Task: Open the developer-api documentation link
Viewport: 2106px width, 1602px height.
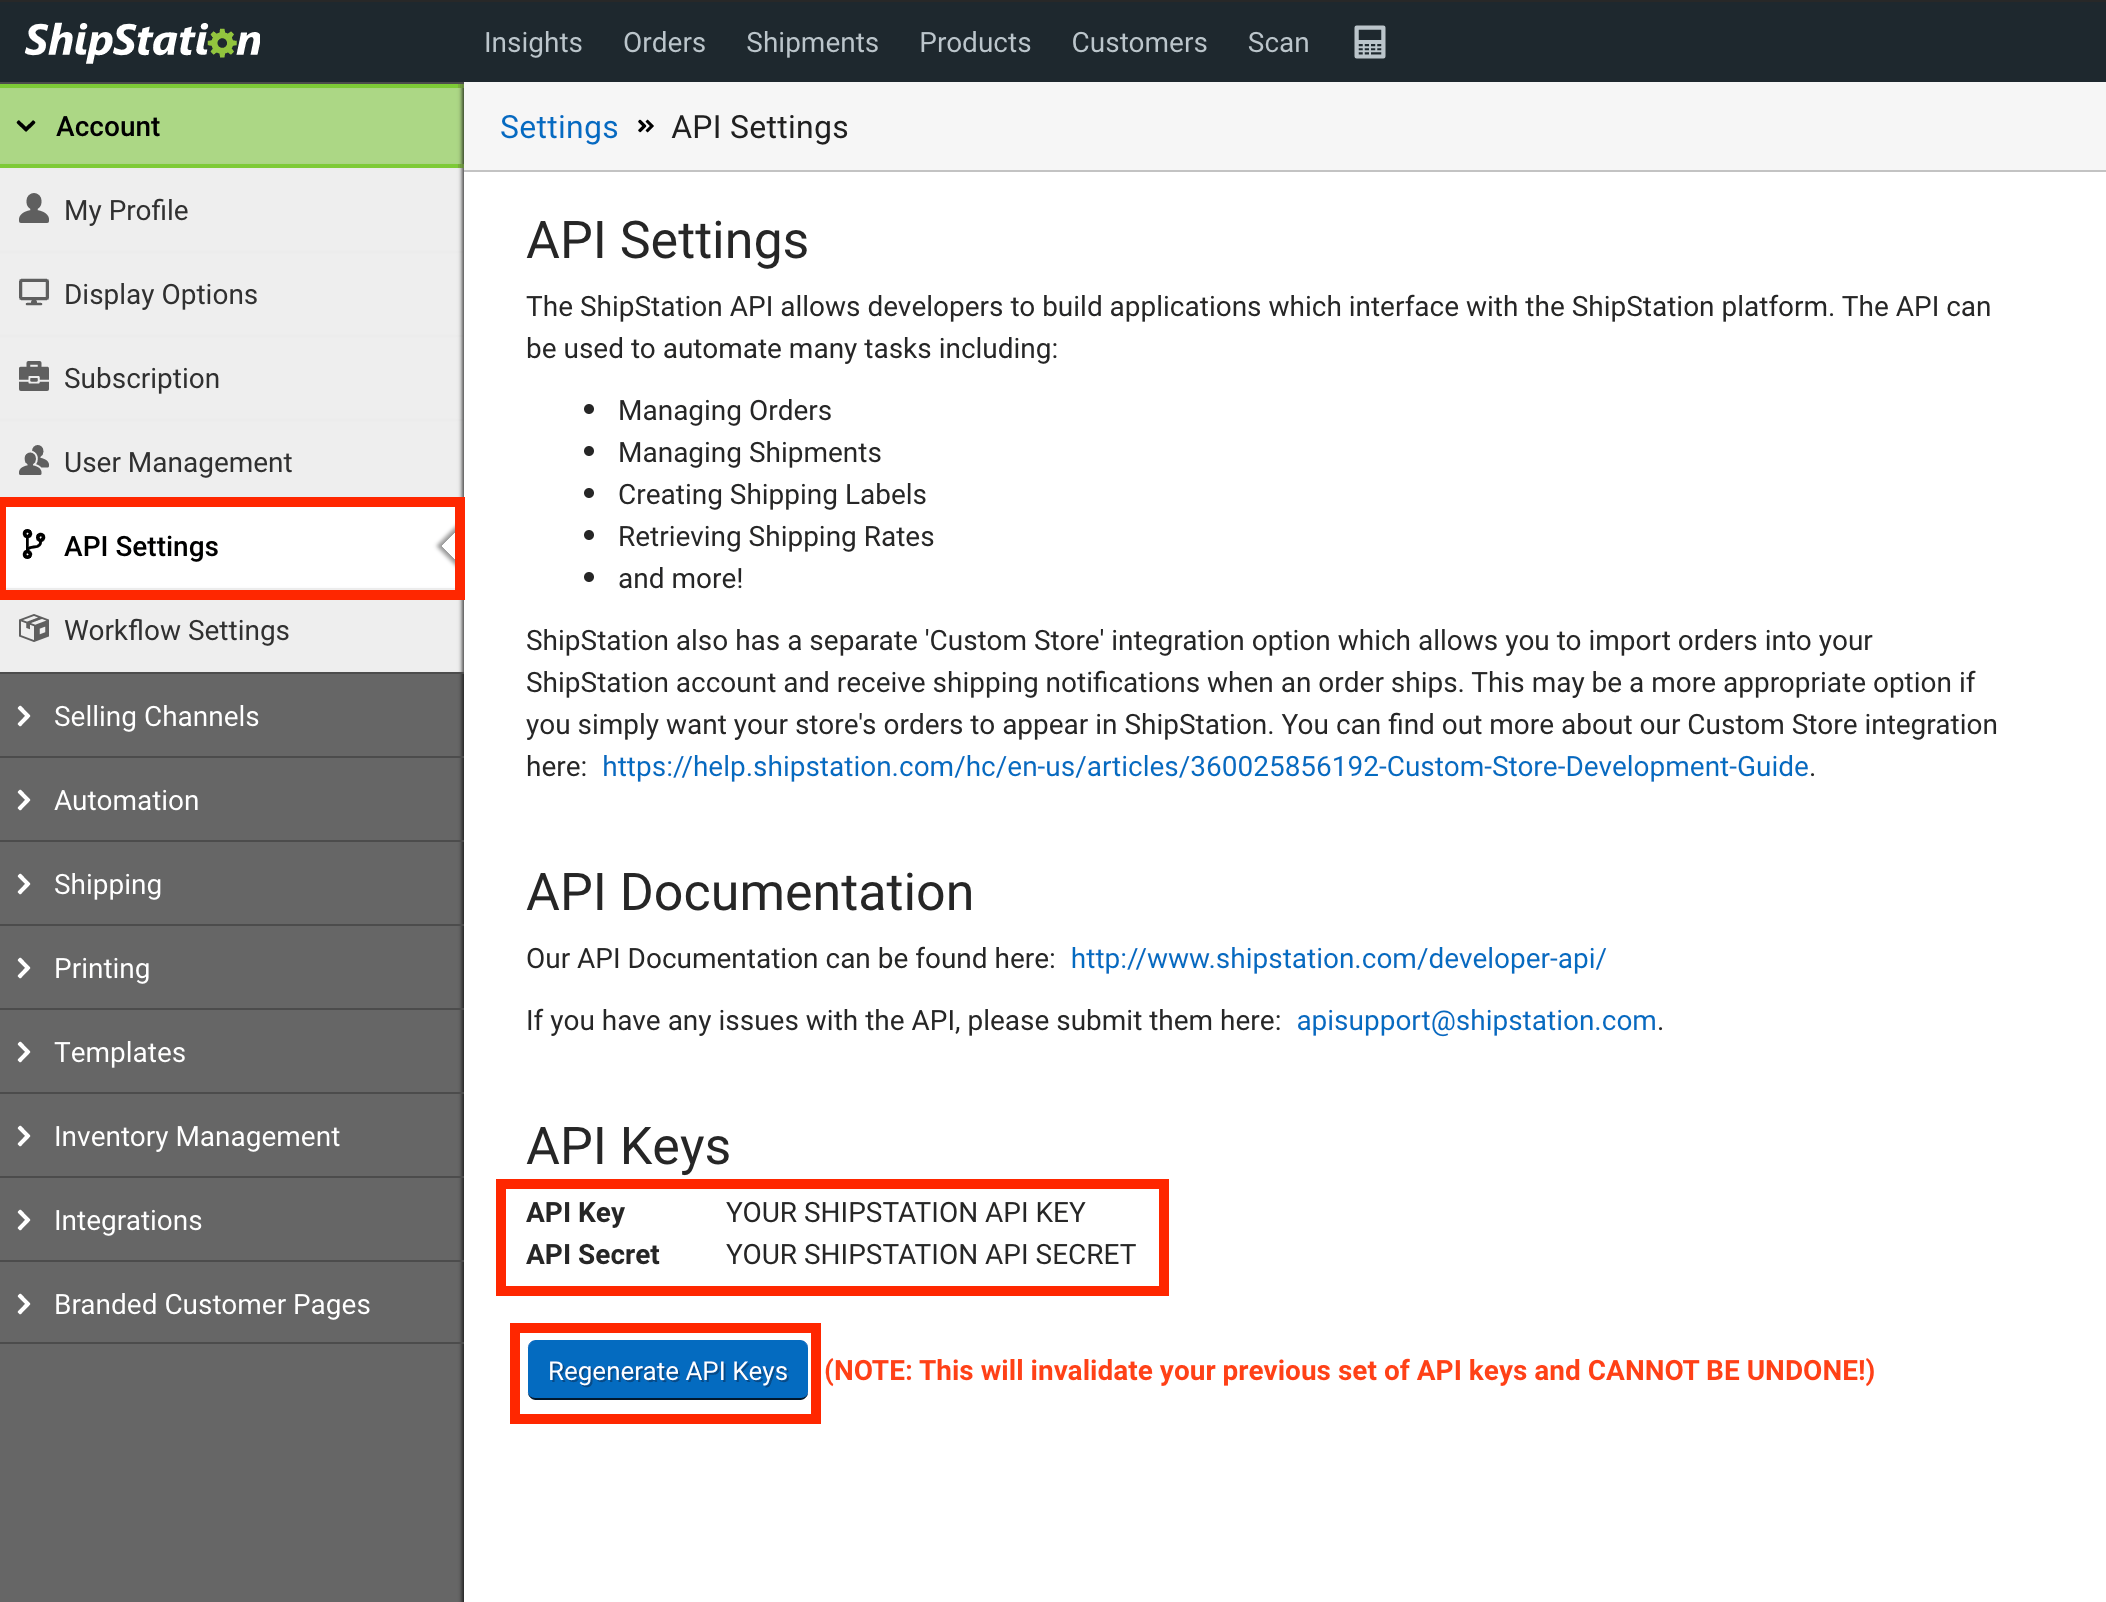Action: [1337, 958]
